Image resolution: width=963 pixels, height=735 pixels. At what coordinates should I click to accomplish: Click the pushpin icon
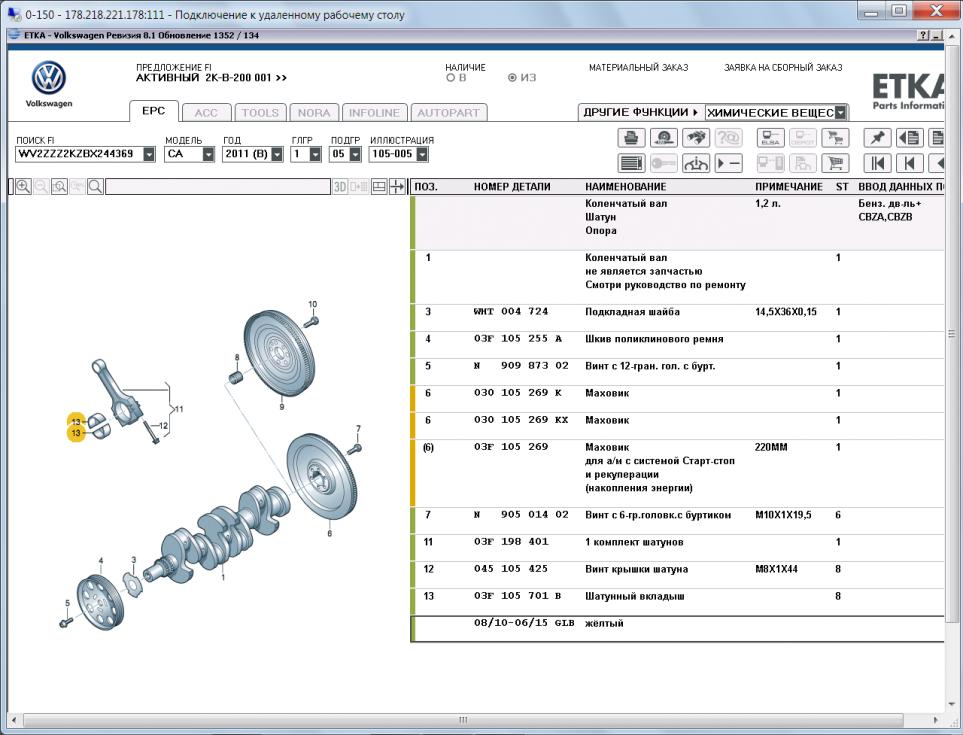877,138
